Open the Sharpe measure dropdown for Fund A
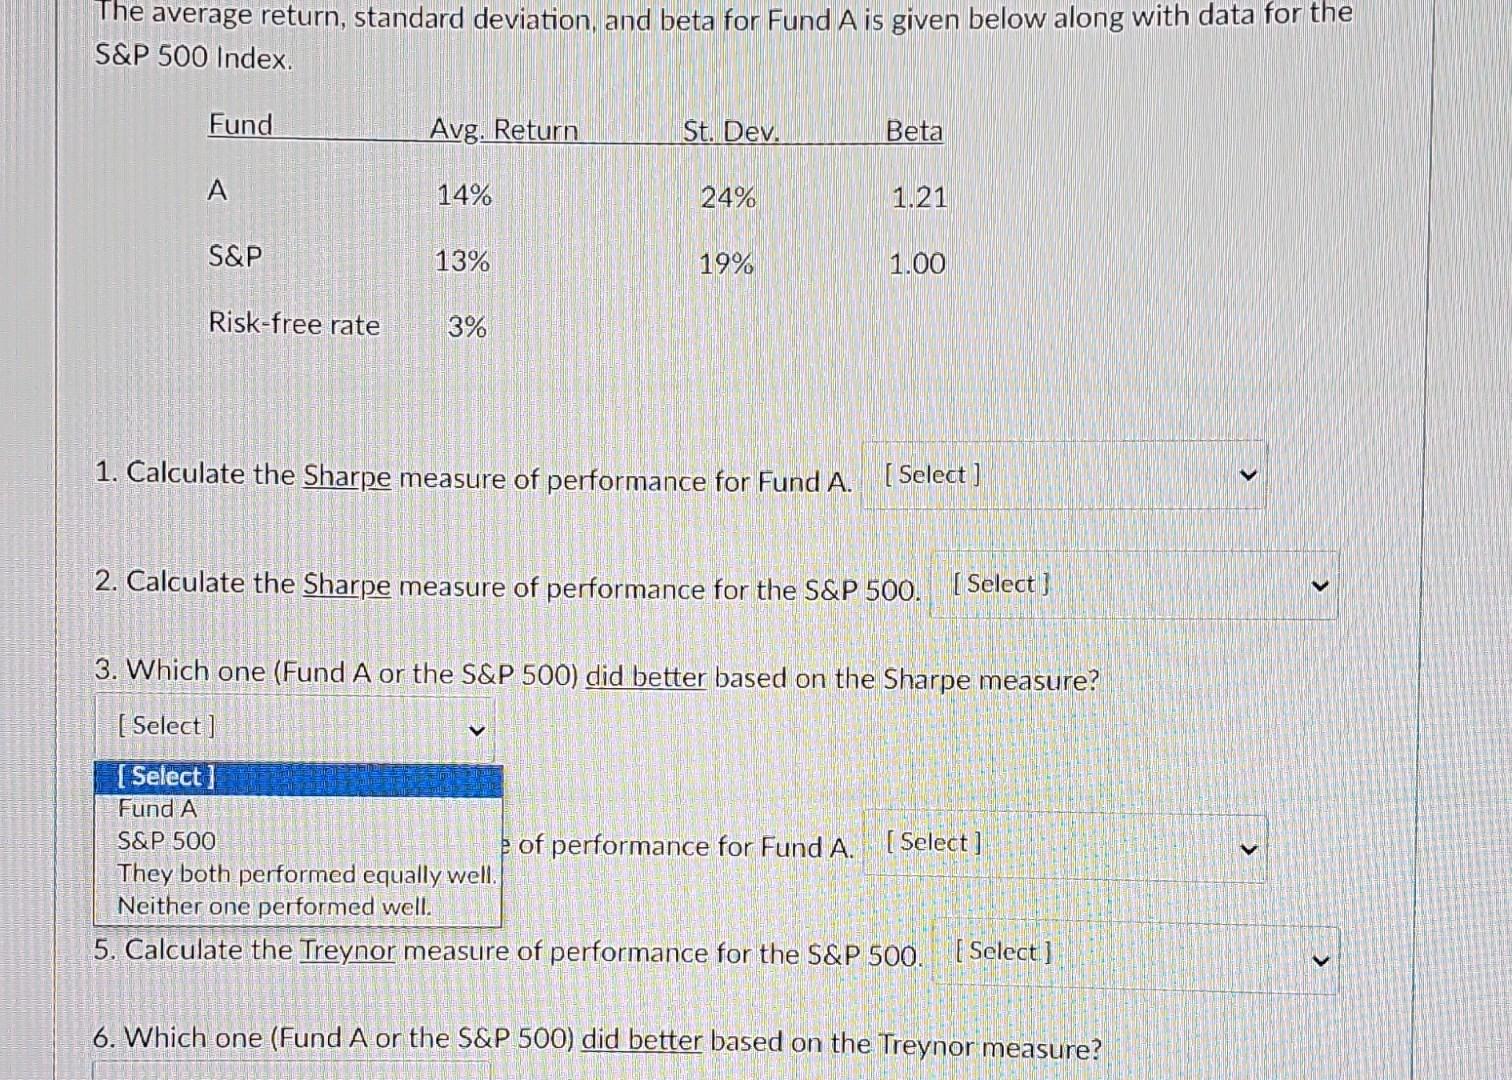The image size is (1512, 1080). 1063,474
